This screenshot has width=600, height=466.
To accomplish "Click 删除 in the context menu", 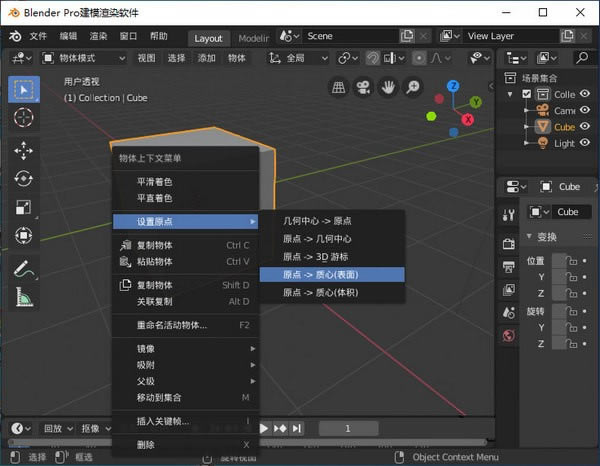I will [x=146, y=444].
